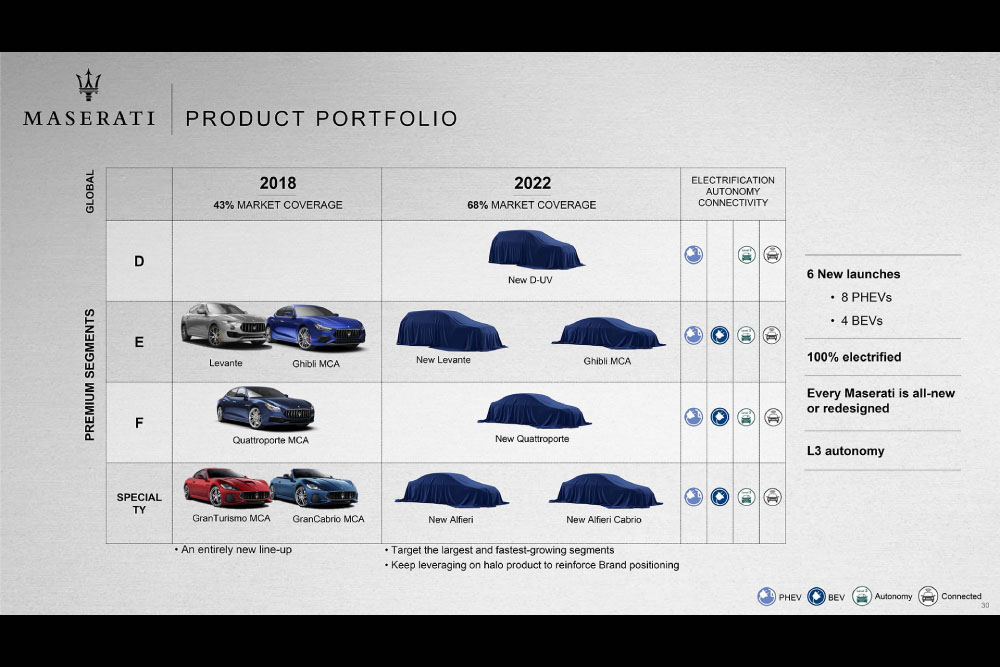Click the BEV legend icon

(x=816, y=596)
